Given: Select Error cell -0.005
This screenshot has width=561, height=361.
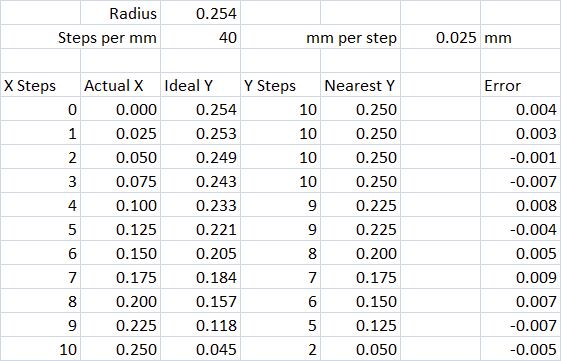Looking at the screenshot, I should point(521,348).
